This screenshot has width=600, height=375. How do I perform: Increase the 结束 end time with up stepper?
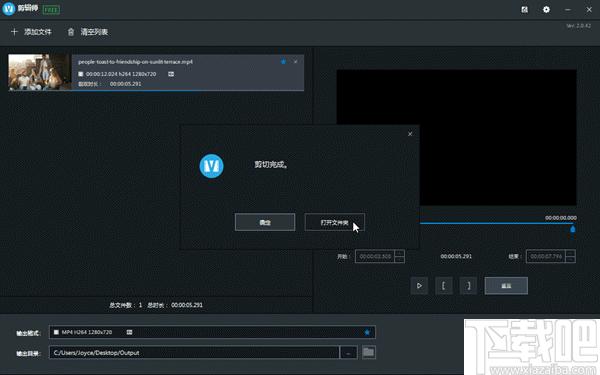pyautogui.click(x=571, y=253)
